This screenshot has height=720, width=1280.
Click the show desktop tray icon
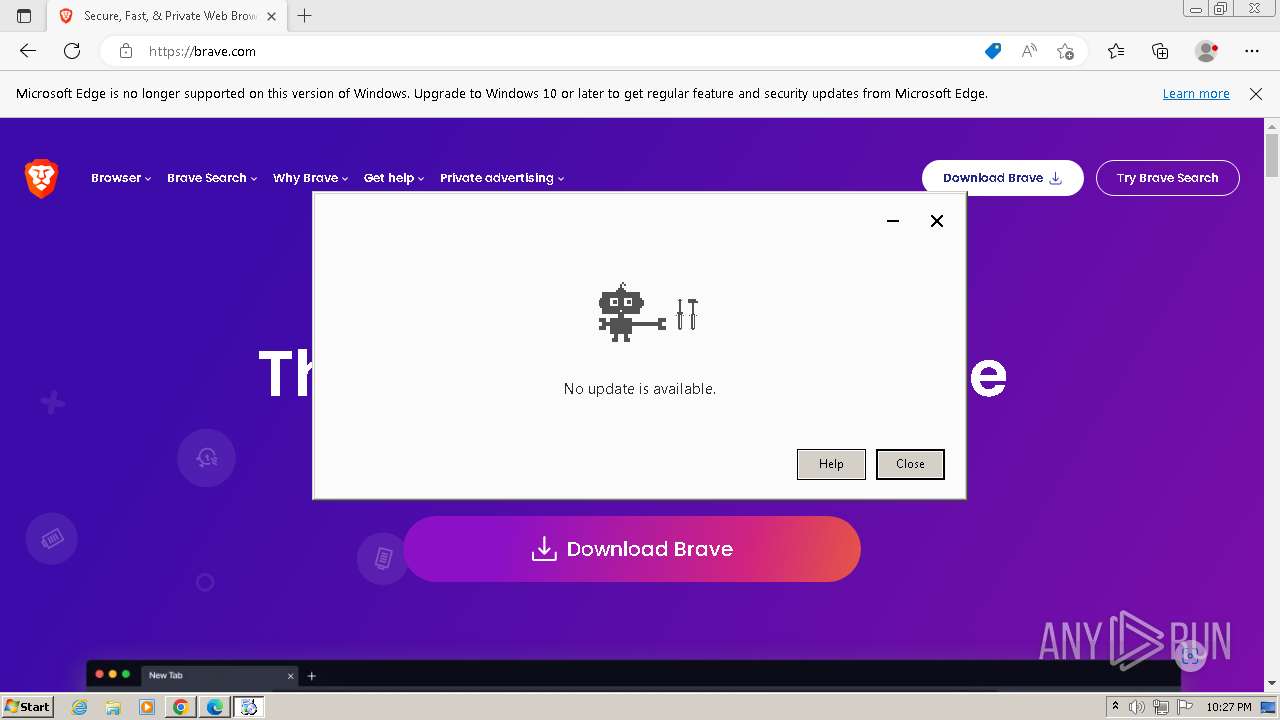coord(1268,707)
